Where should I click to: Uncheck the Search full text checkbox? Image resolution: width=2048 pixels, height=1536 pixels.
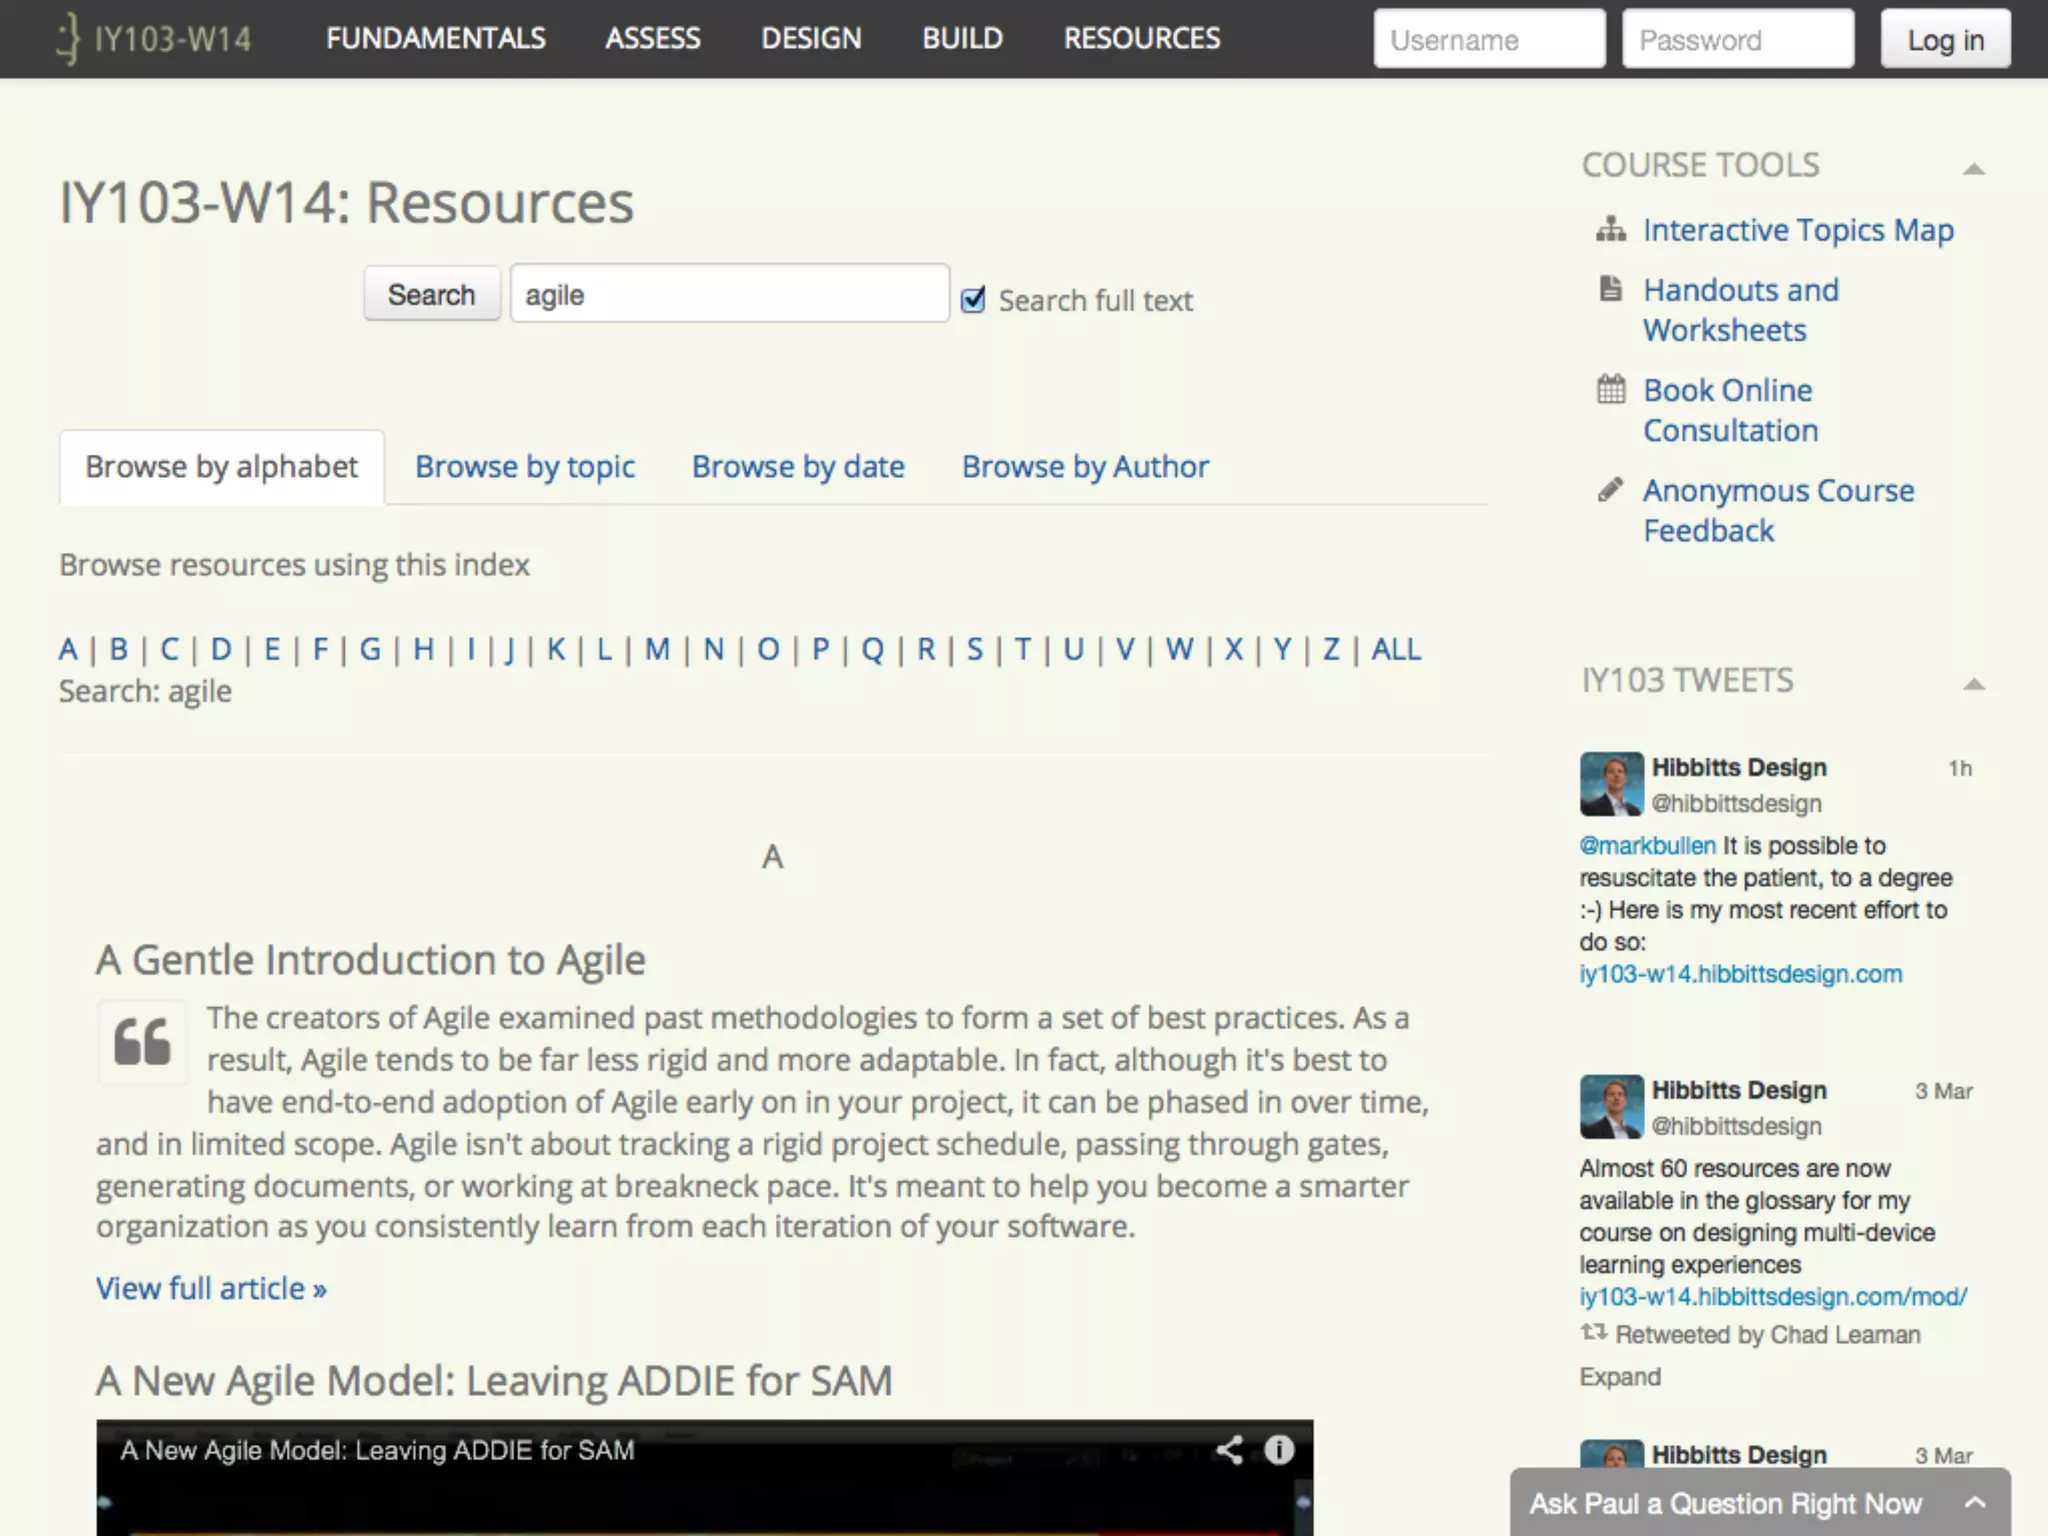click(x=973, y=300)
